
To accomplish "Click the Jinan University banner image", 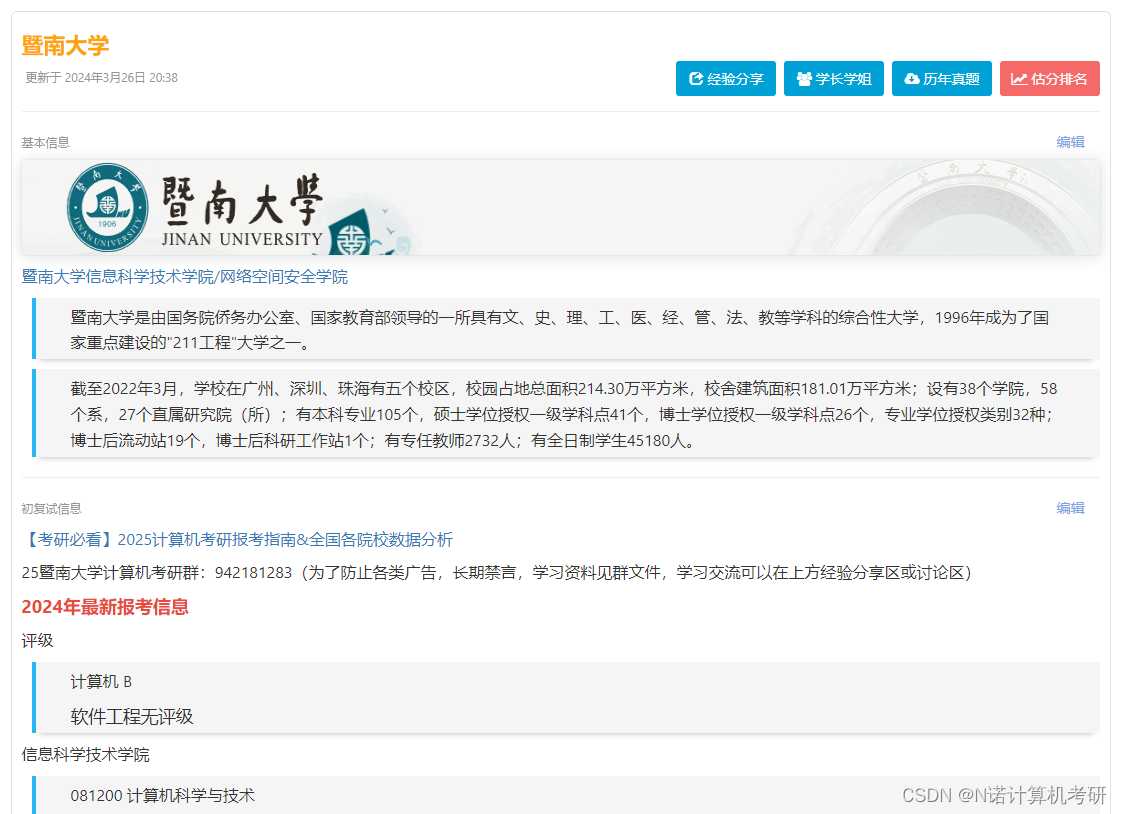I will click(x=560, y=207).
